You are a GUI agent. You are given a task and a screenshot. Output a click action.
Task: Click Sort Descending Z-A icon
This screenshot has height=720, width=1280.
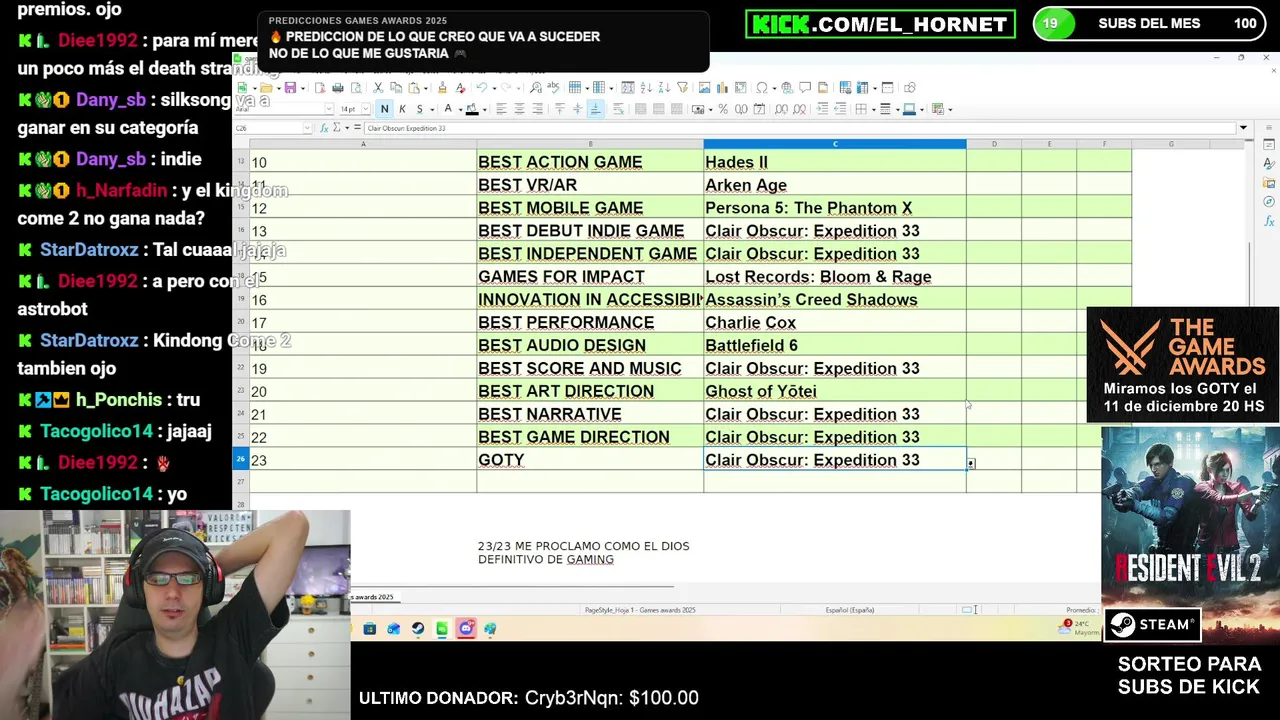tap(664, 88)
